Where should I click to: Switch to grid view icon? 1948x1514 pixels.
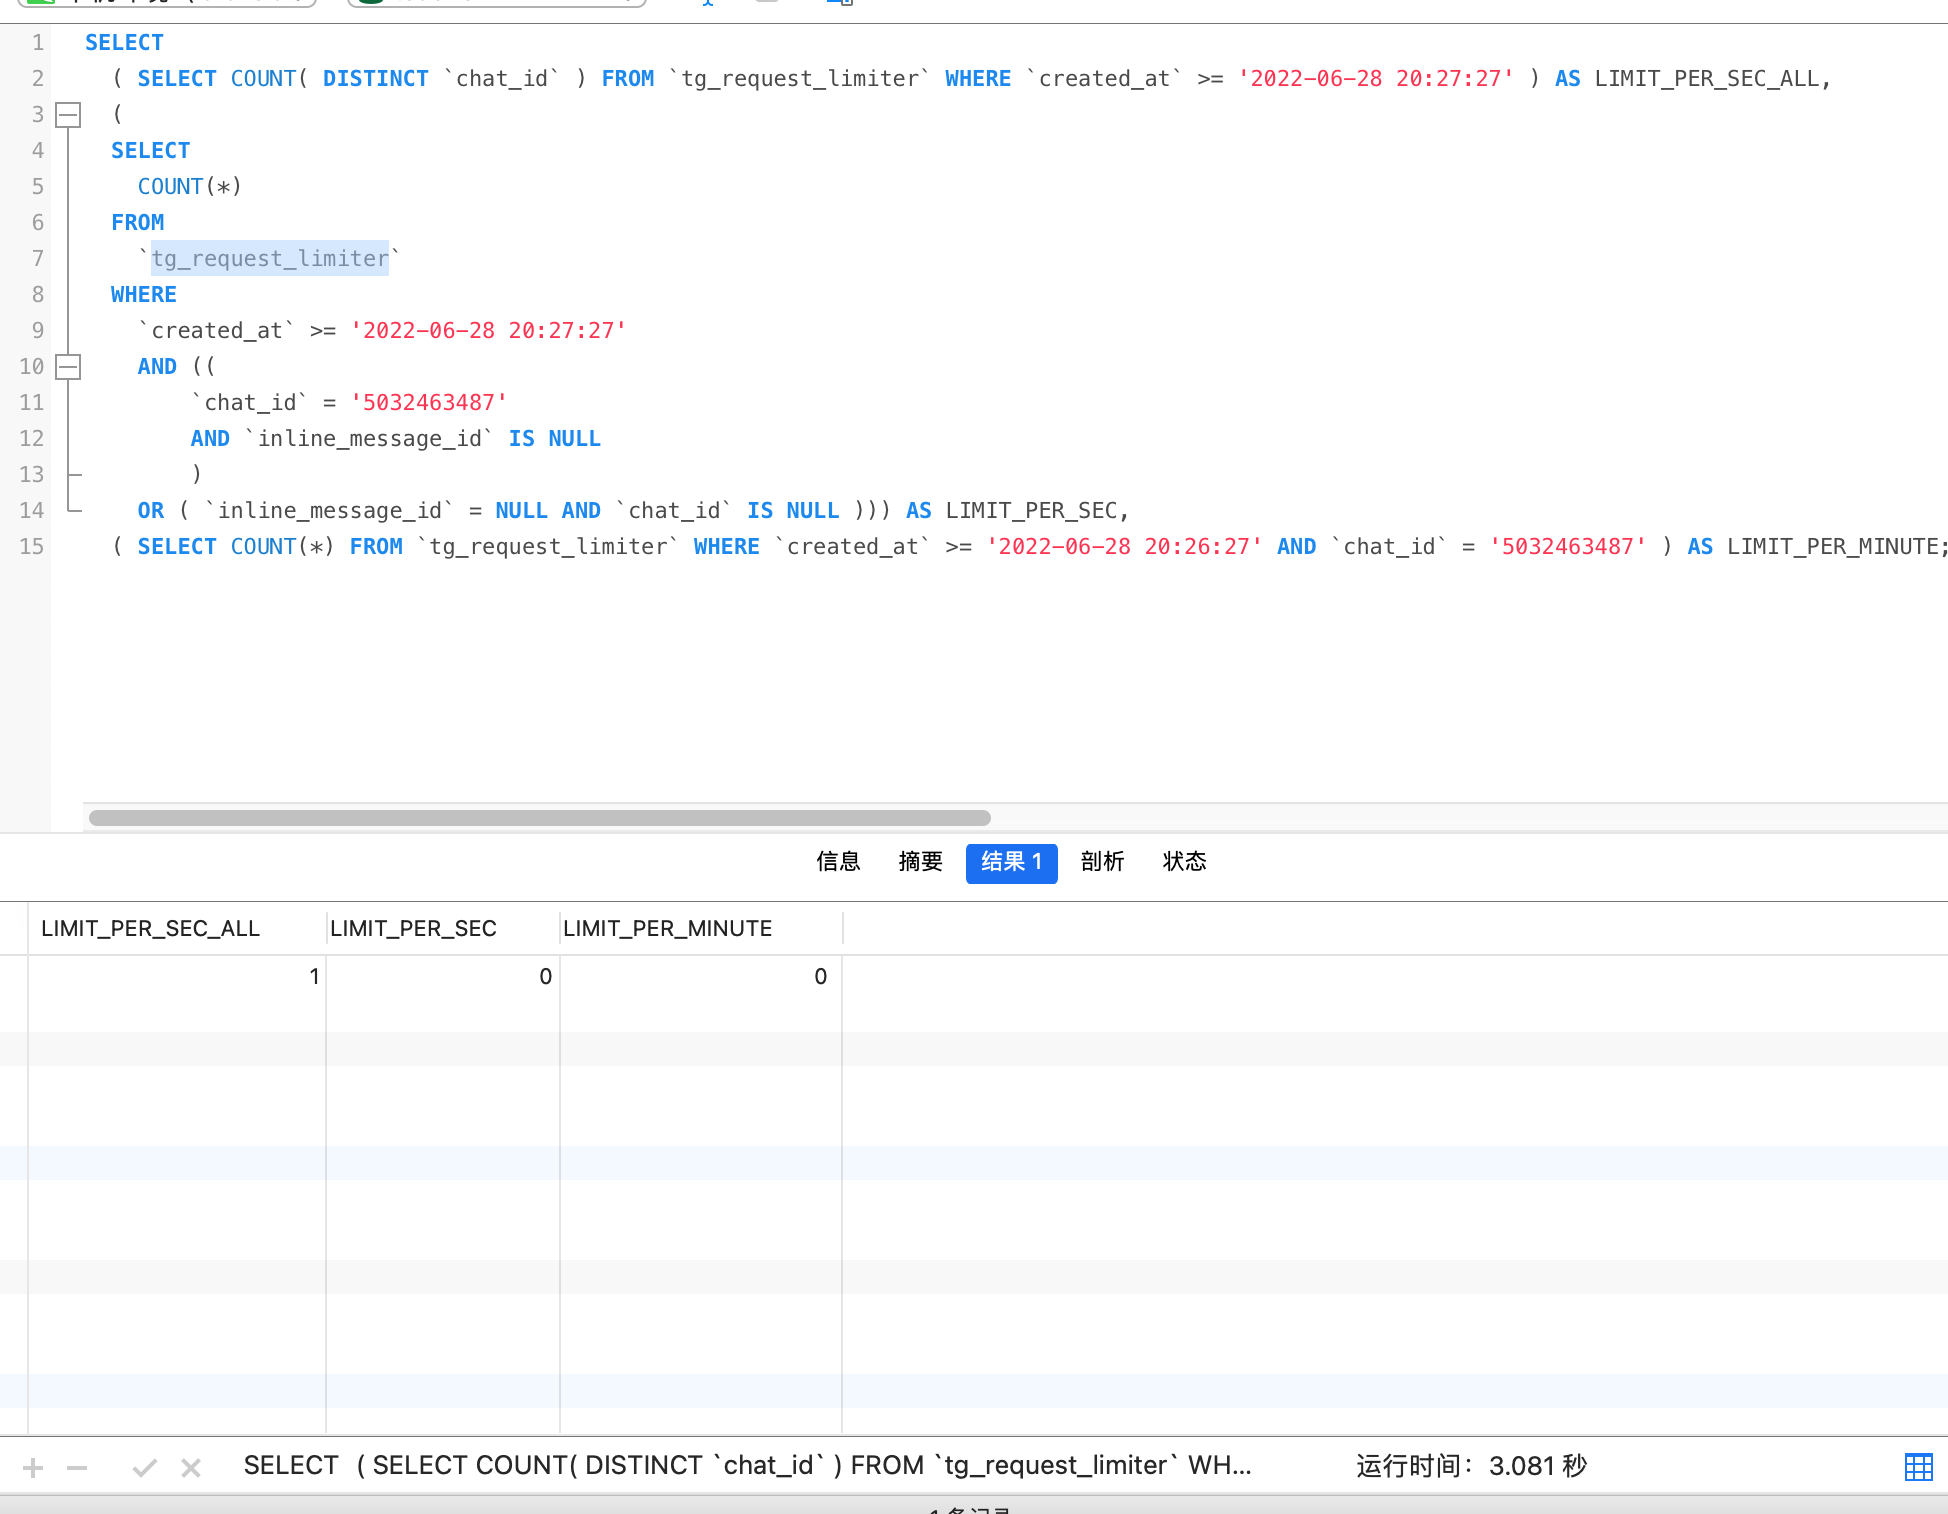(1918, 1467)
